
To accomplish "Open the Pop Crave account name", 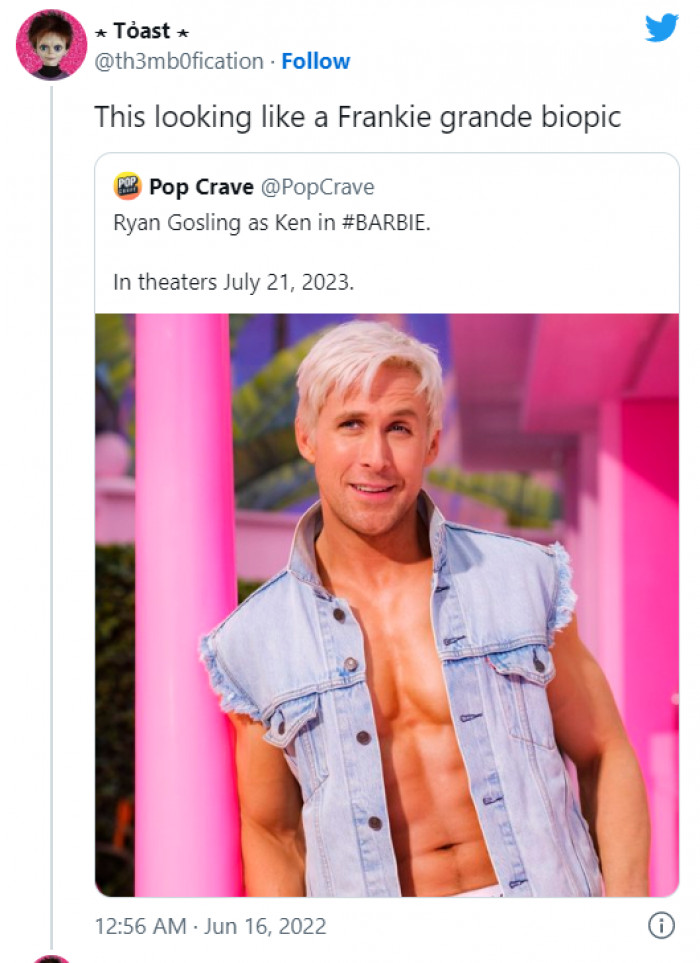I will click(x=200, y=186).
